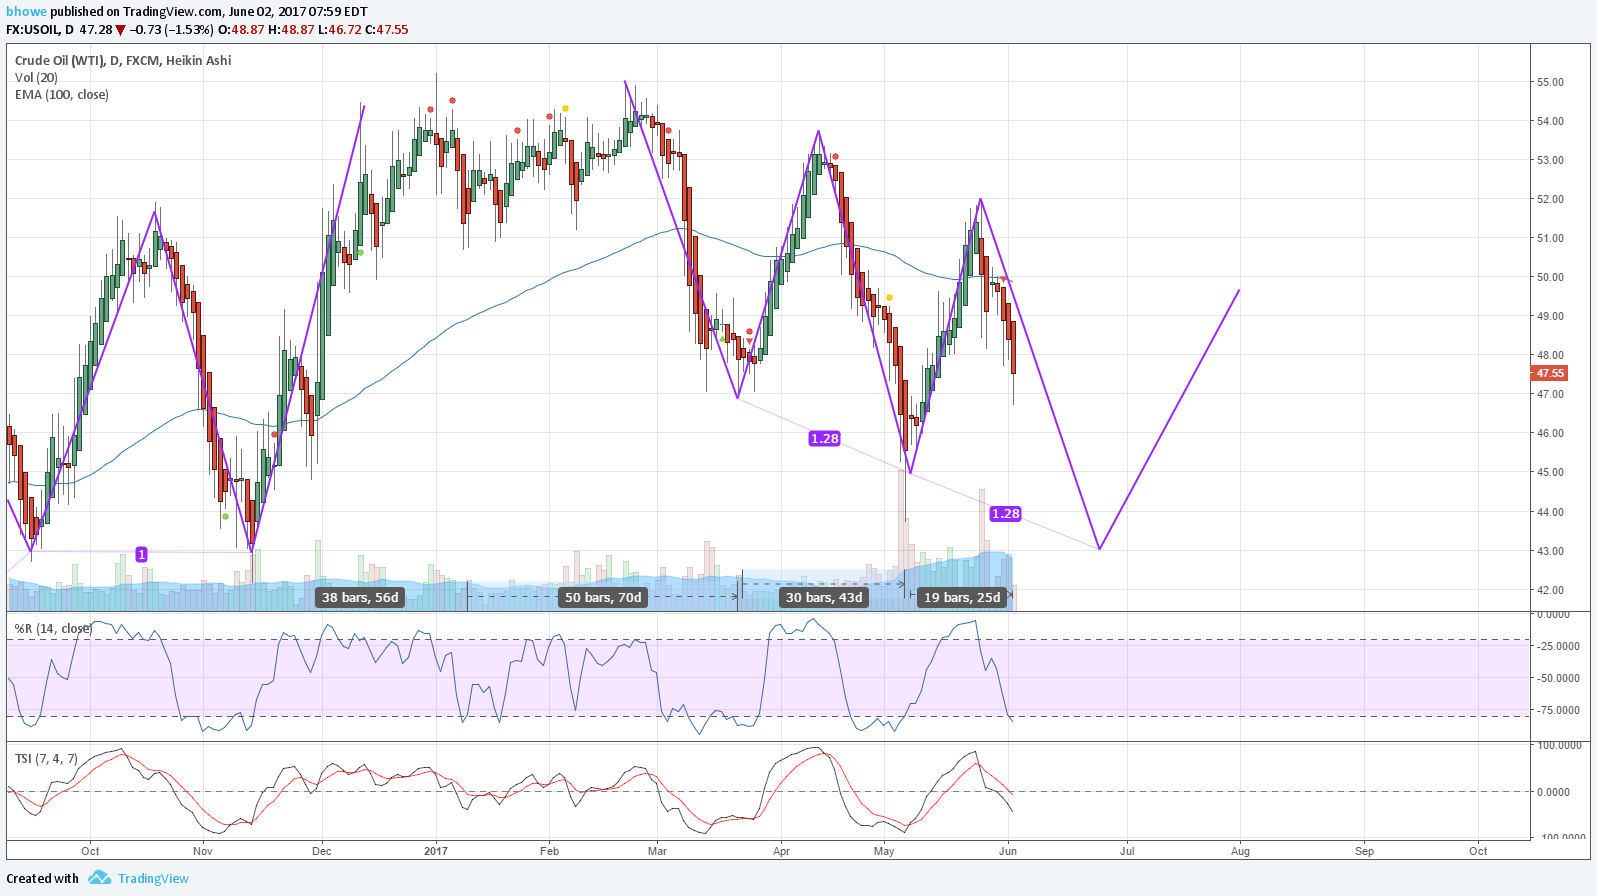1597x896 pixels.
Task: Select the '30 bars, 43d' measurement label
Action: point(824,598)
